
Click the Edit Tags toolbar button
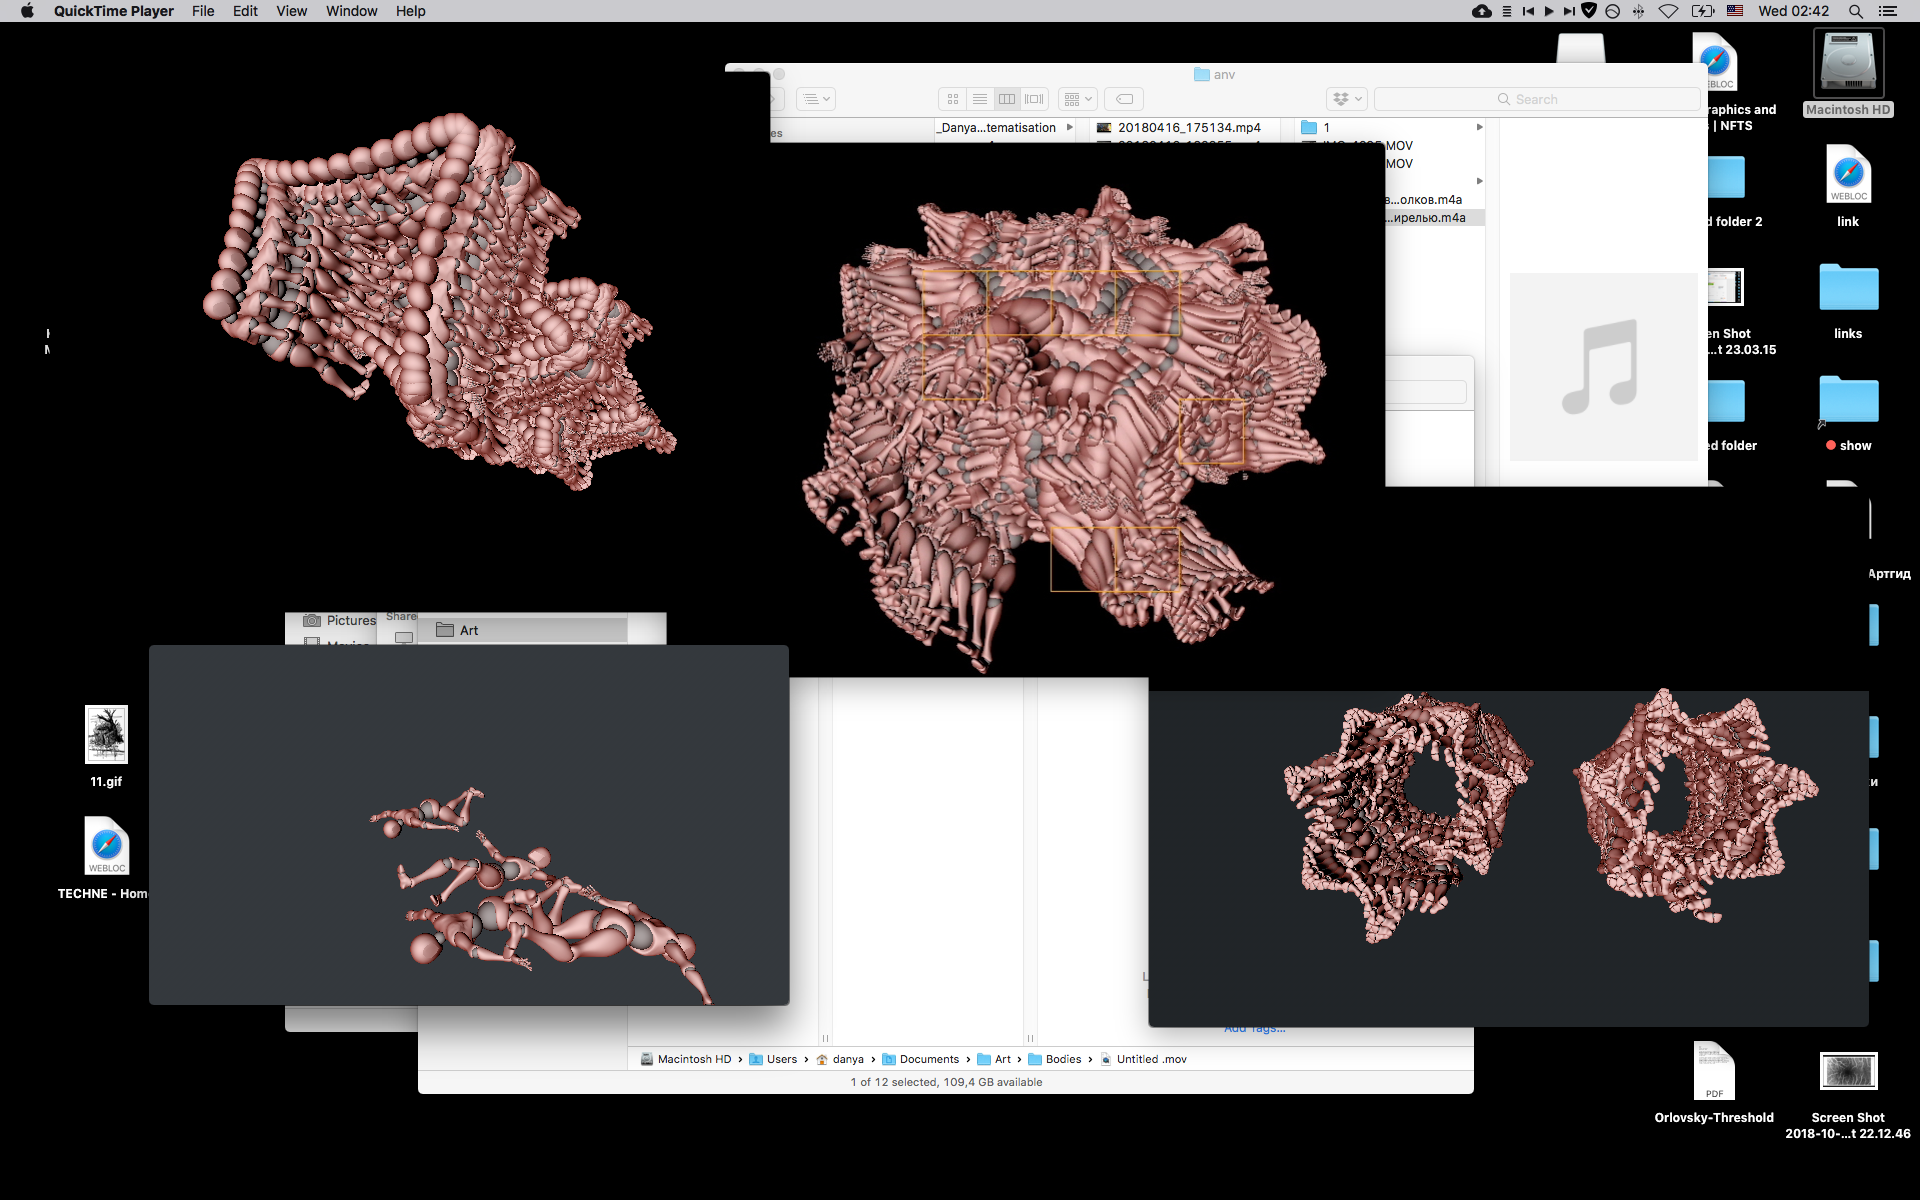(1125, 99)
